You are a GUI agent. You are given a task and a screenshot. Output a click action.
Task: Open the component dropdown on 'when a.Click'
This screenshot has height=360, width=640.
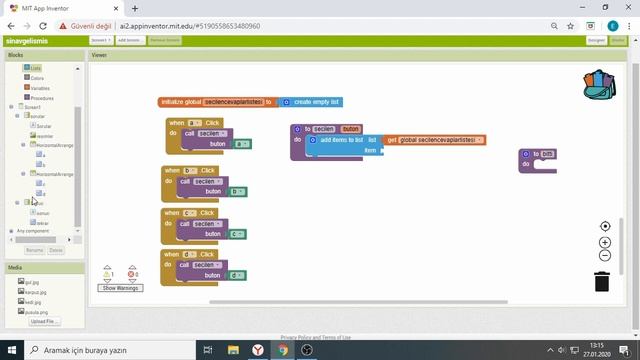point(195,123)
